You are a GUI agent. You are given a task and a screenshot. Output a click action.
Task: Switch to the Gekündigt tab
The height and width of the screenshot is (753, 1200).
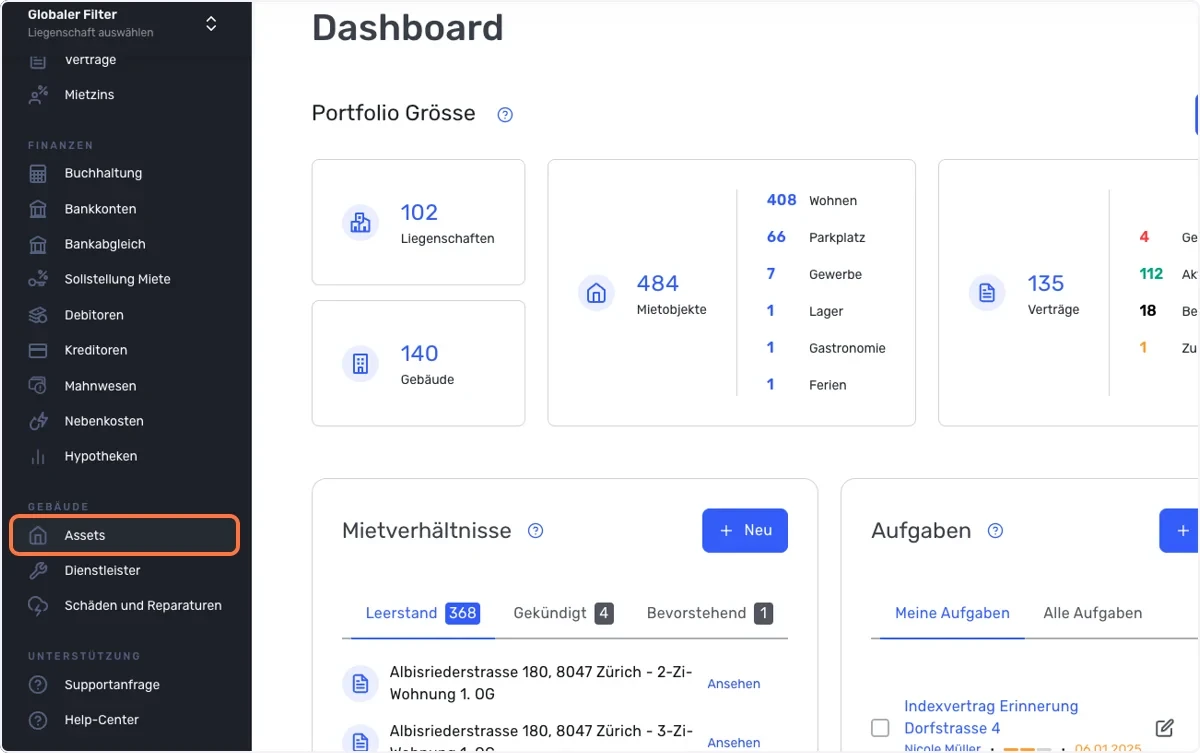point(563,613)
